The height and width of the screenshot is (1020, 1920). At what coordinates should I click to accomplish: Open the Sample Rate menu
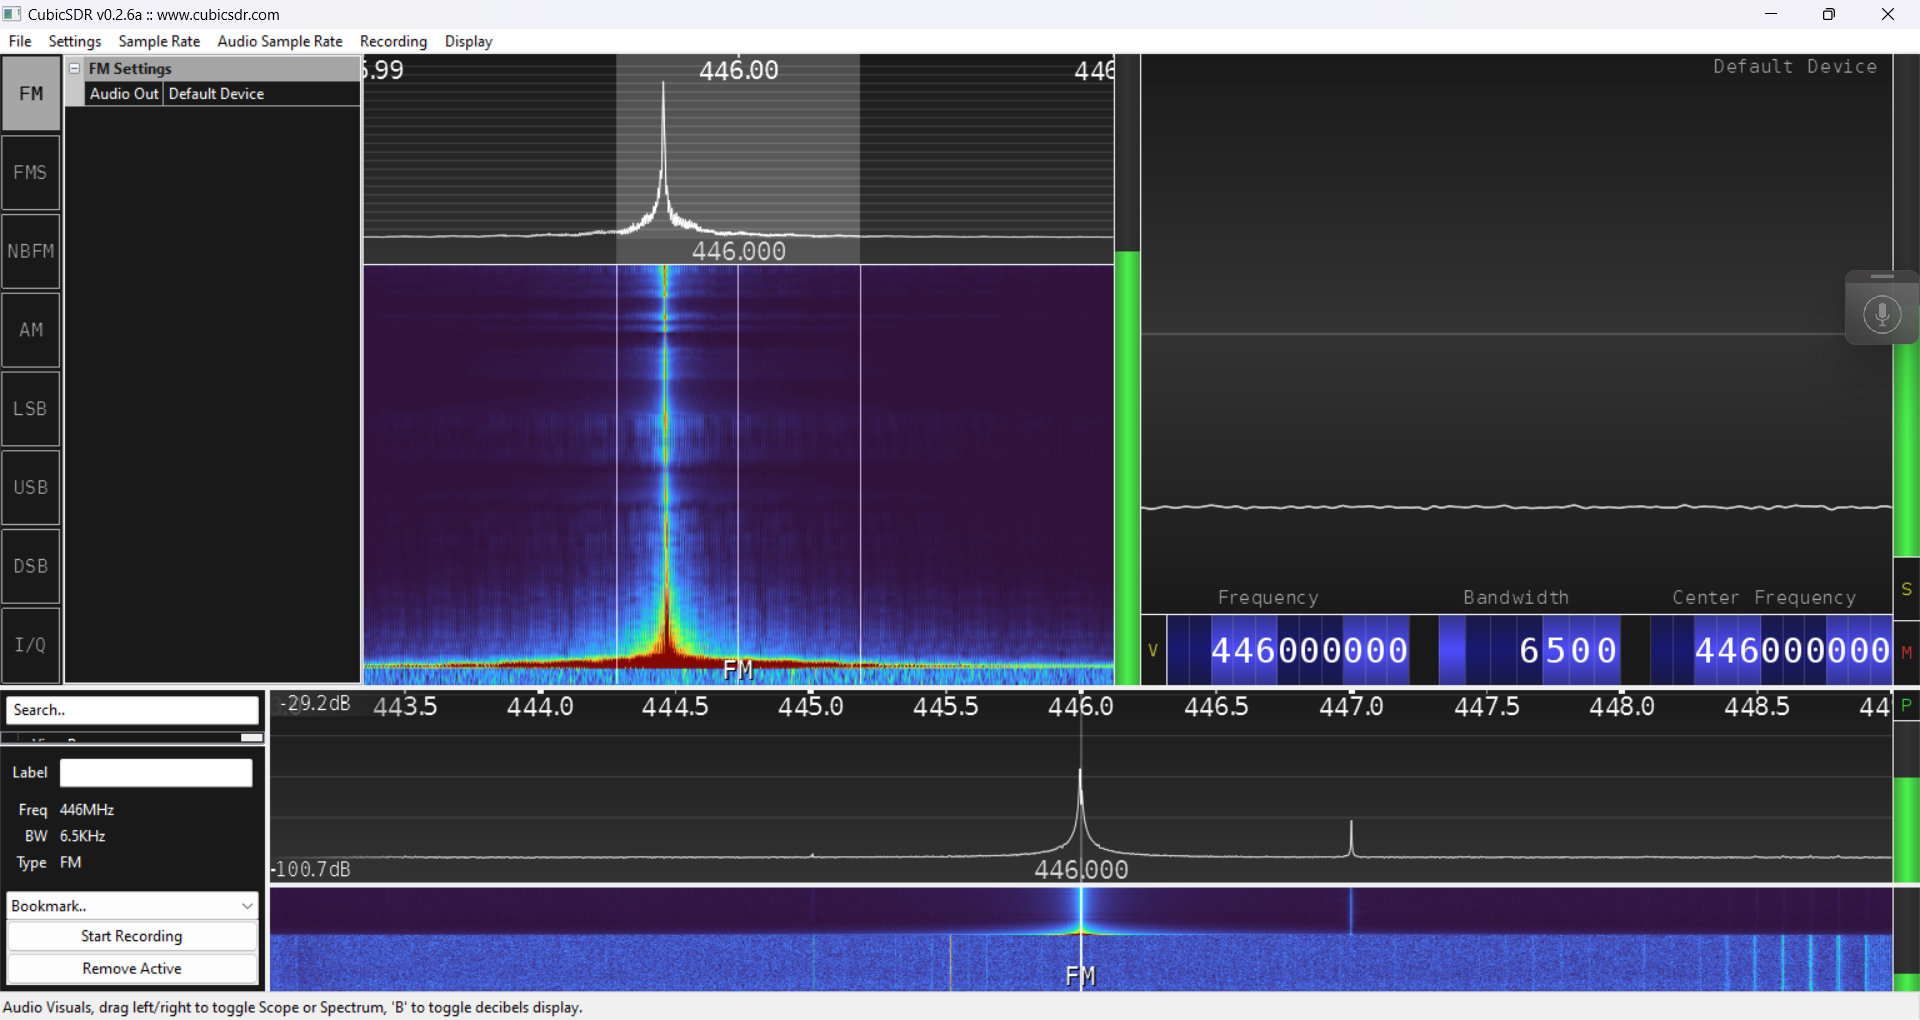coord(159,41)
